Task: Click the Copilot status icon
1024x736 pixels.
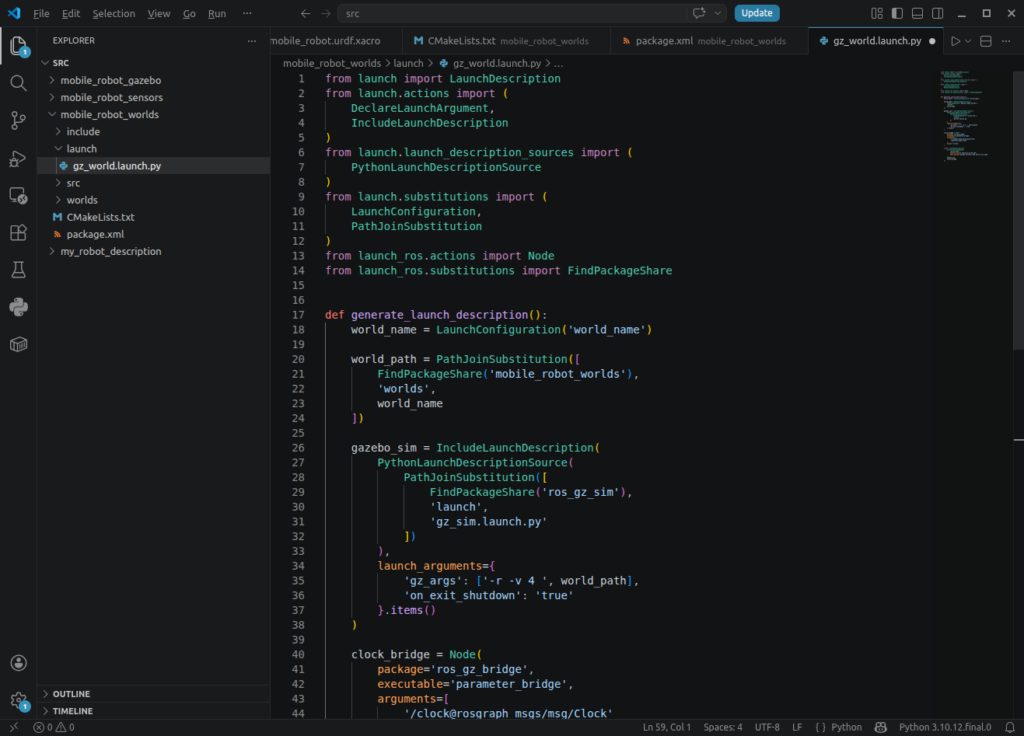Action: pyautogui.click(x=880, y=727)
